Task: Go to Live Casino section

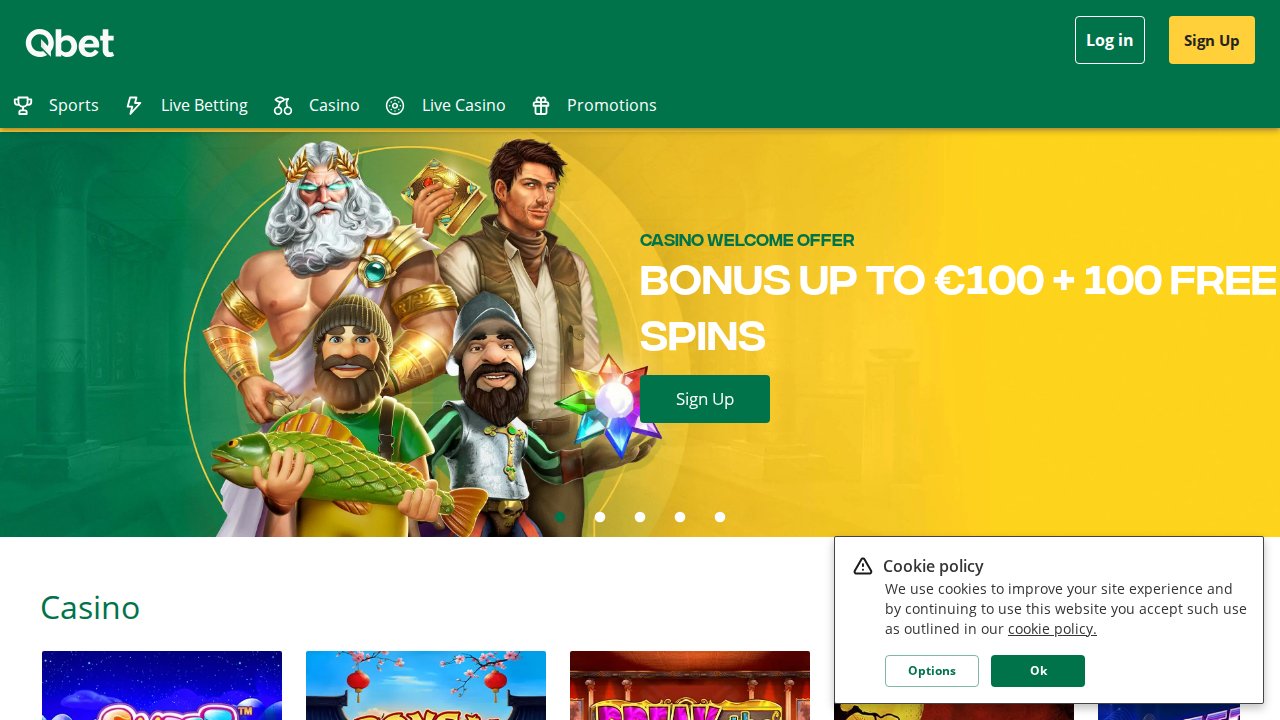Action: 446,105
